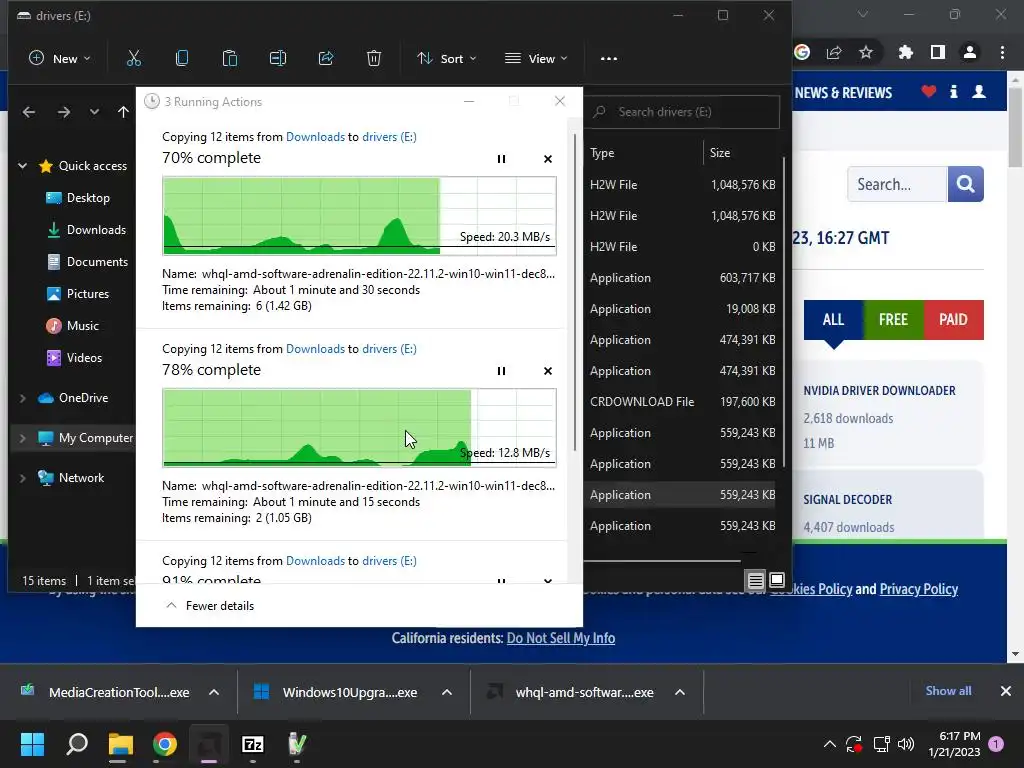This screenshot has height=768, width=1024.
Task: Cancel the 70% complete copy operation
Action: pyautogui.click(x=548, y=159)
